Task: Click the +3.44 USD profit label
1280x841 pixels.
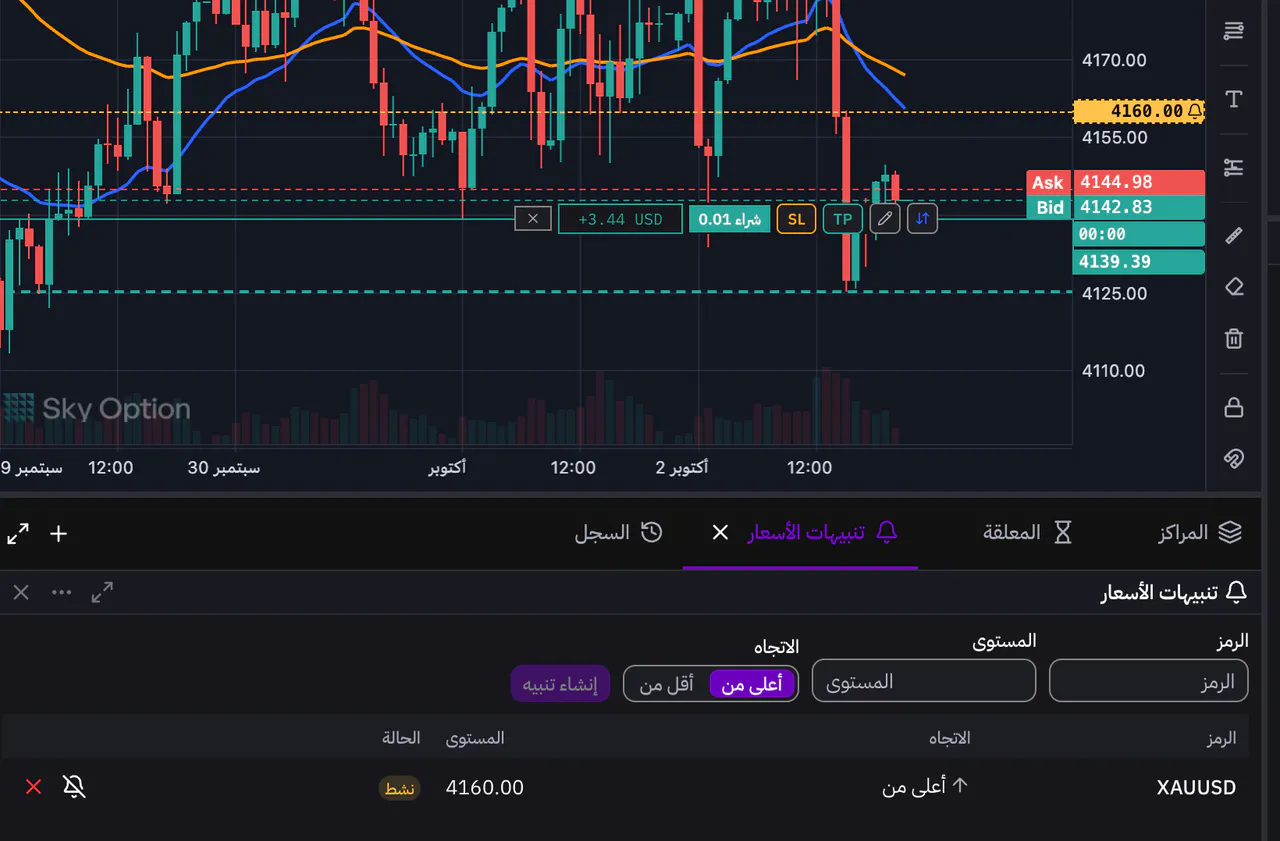Action: click(x=620, y=219)
